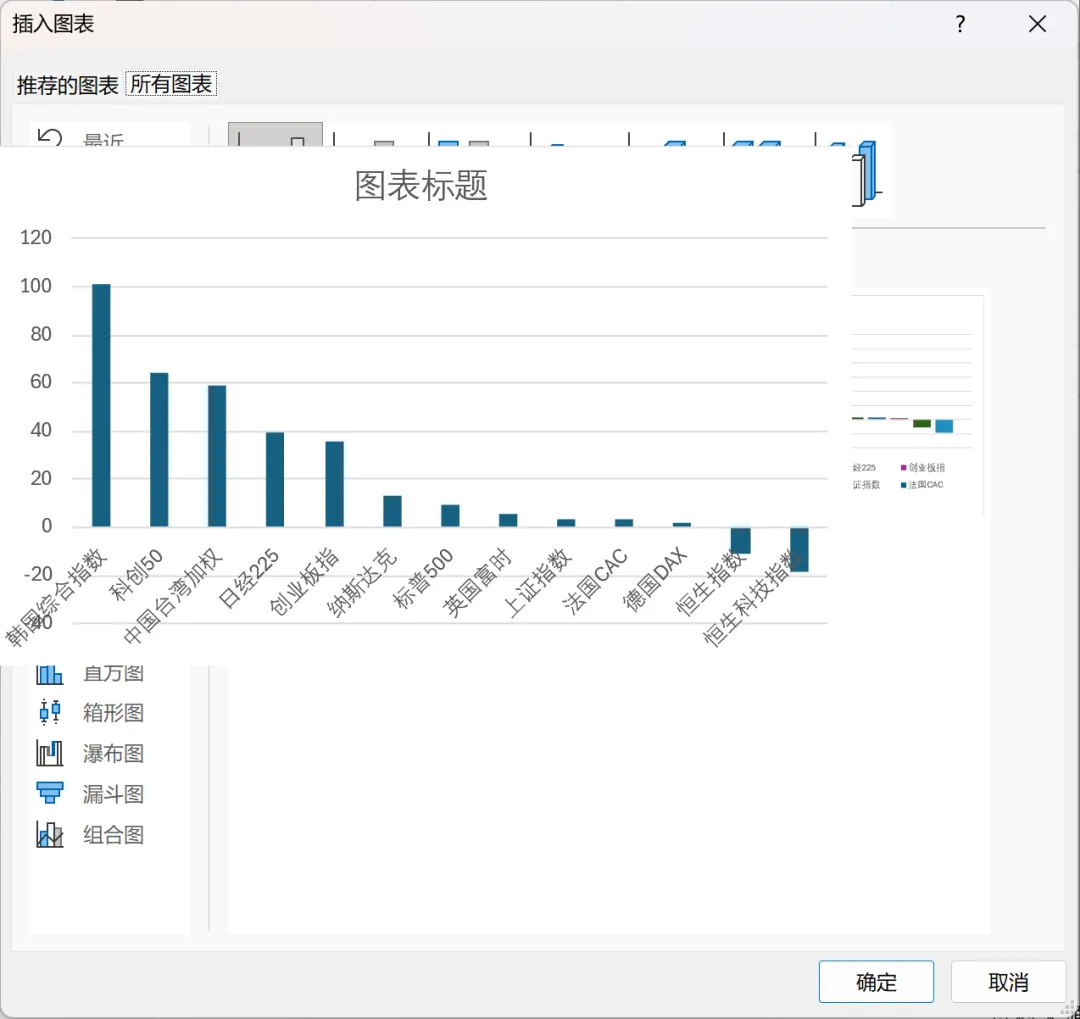Select the chart preview with 创业板指 legend
This screenshot has height=1019, width=1080.
pos(917,405)
